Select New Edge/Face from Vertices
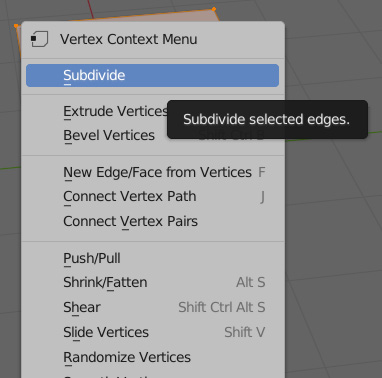The image size is (382, 378). pos(152,172)
